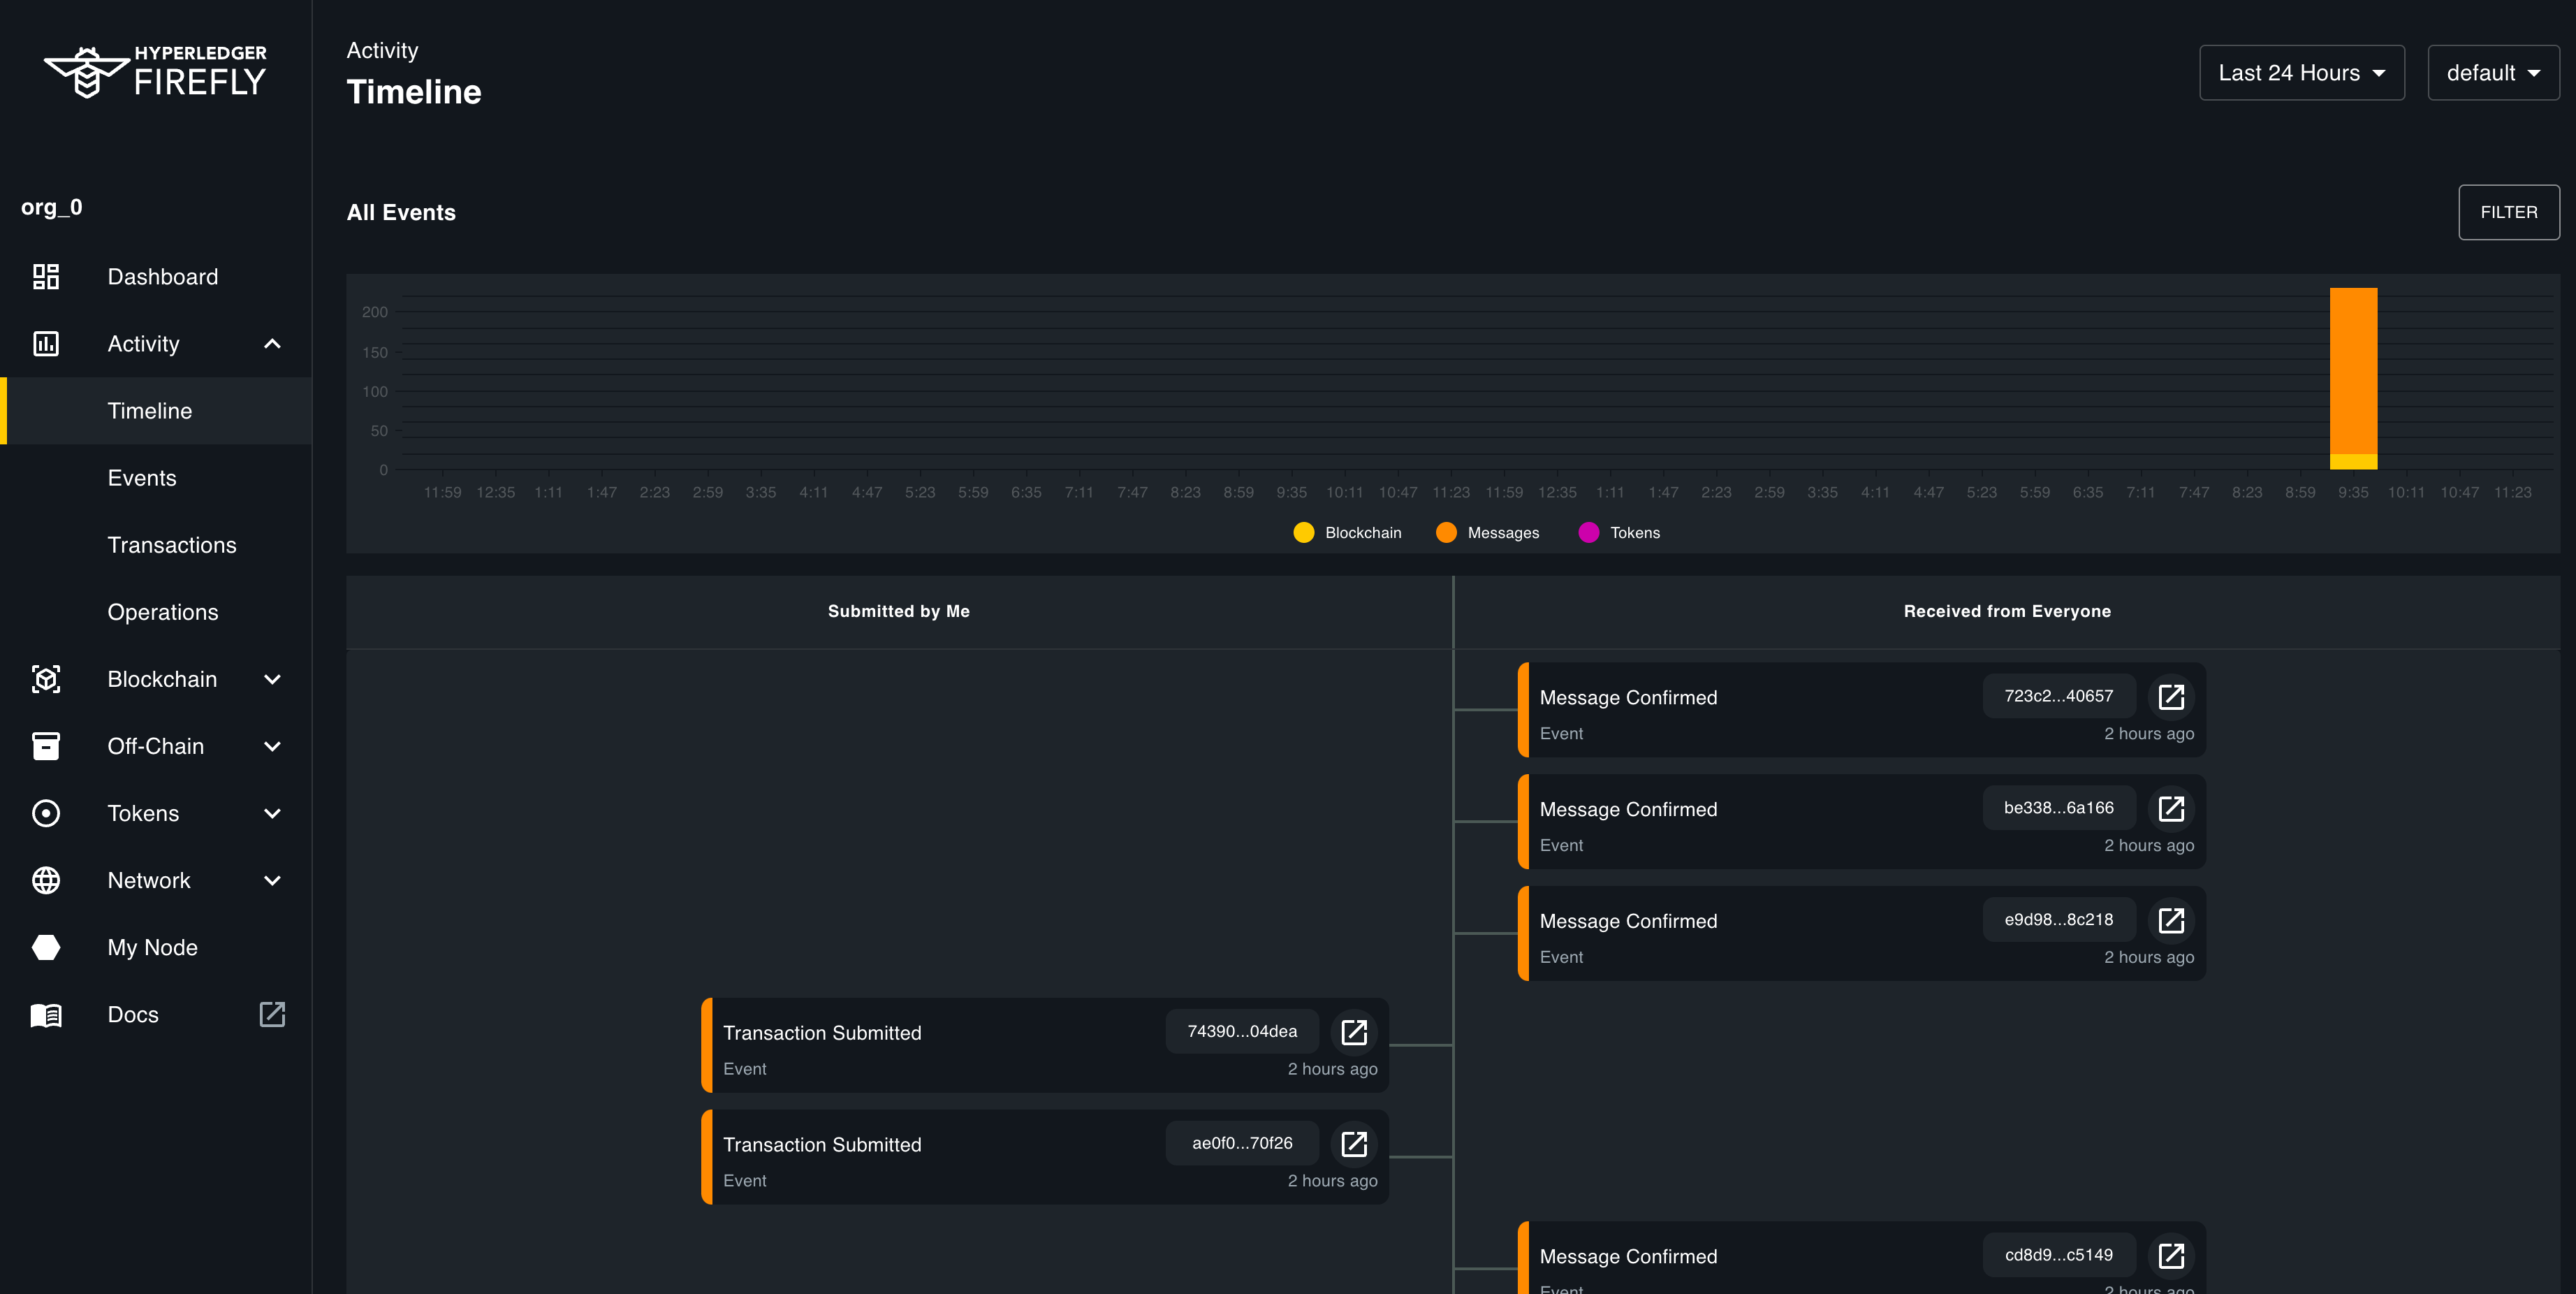2576x1294 pixels.
Task: Open event 723c2...40657 via launch icon
Action: coord(2171,697)
